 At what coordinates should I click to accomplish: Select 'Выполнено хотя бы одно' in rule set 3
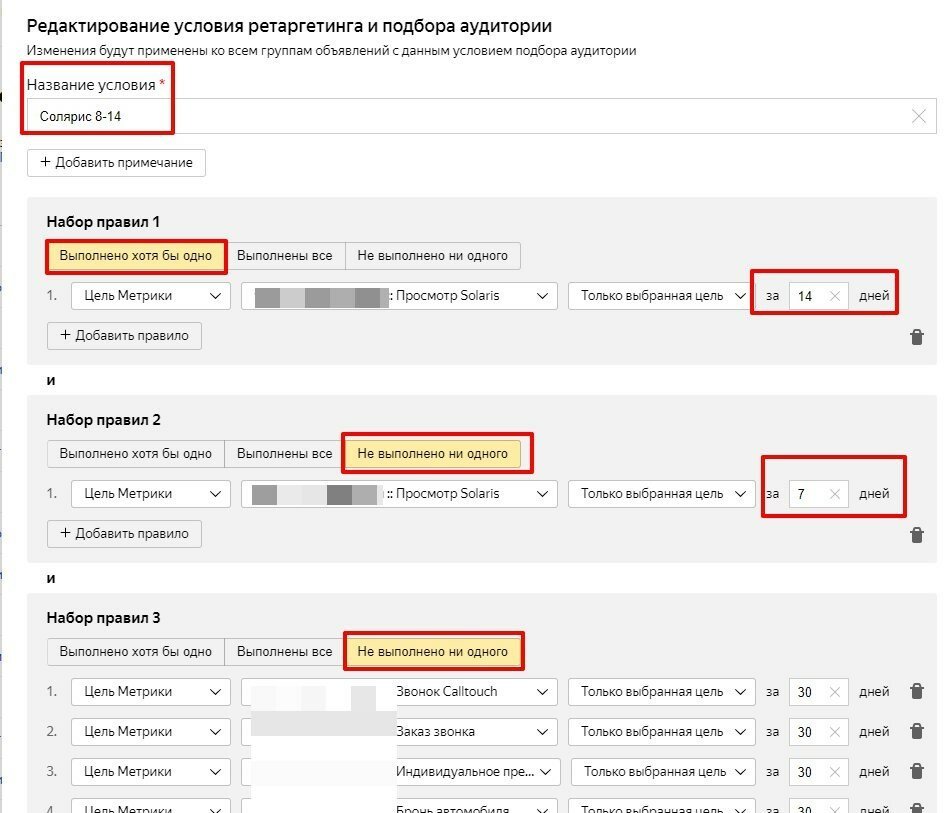pos(135,652)
